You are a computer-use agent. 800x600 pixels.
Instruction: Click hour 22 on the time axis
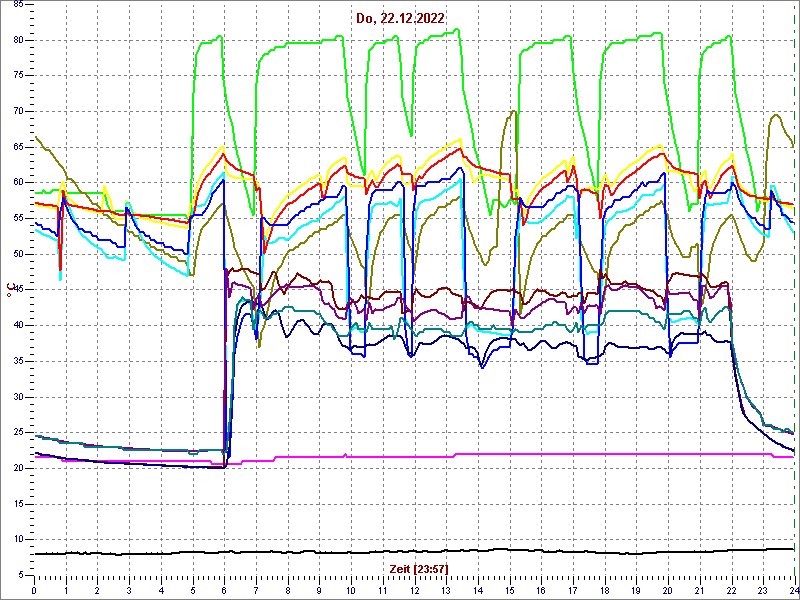pyautogui.click(x=731, y=590)
